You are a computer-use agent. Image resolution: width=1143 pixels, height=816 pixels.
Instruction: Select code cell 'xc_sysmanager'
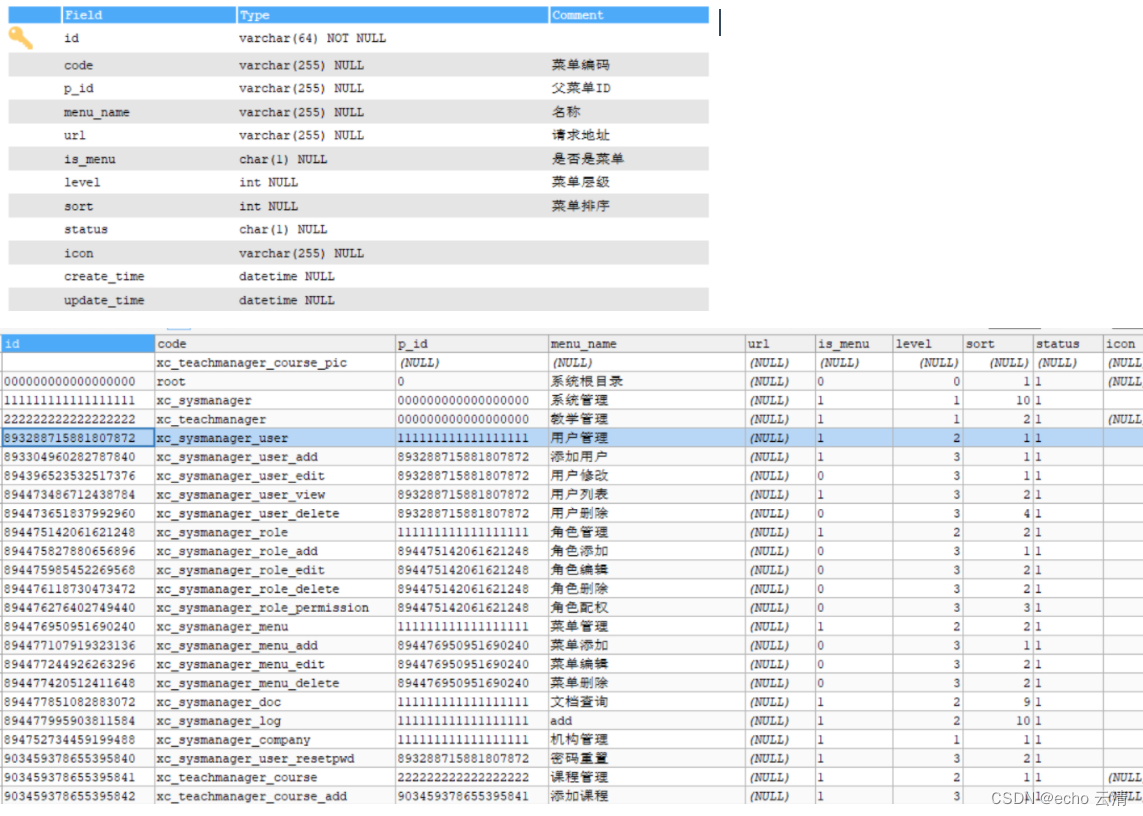pos(275,400)
